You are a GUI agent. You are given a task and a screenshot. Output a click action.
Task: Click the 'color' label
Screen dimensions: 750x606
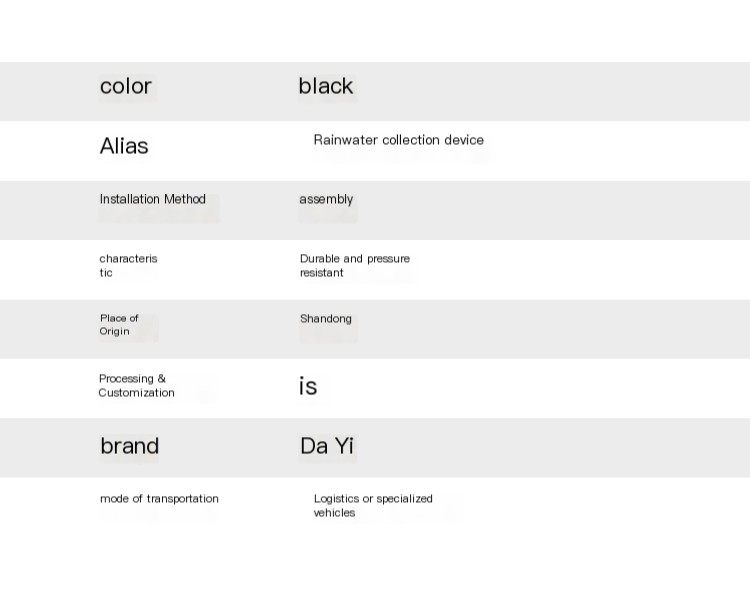coord(126,87)
